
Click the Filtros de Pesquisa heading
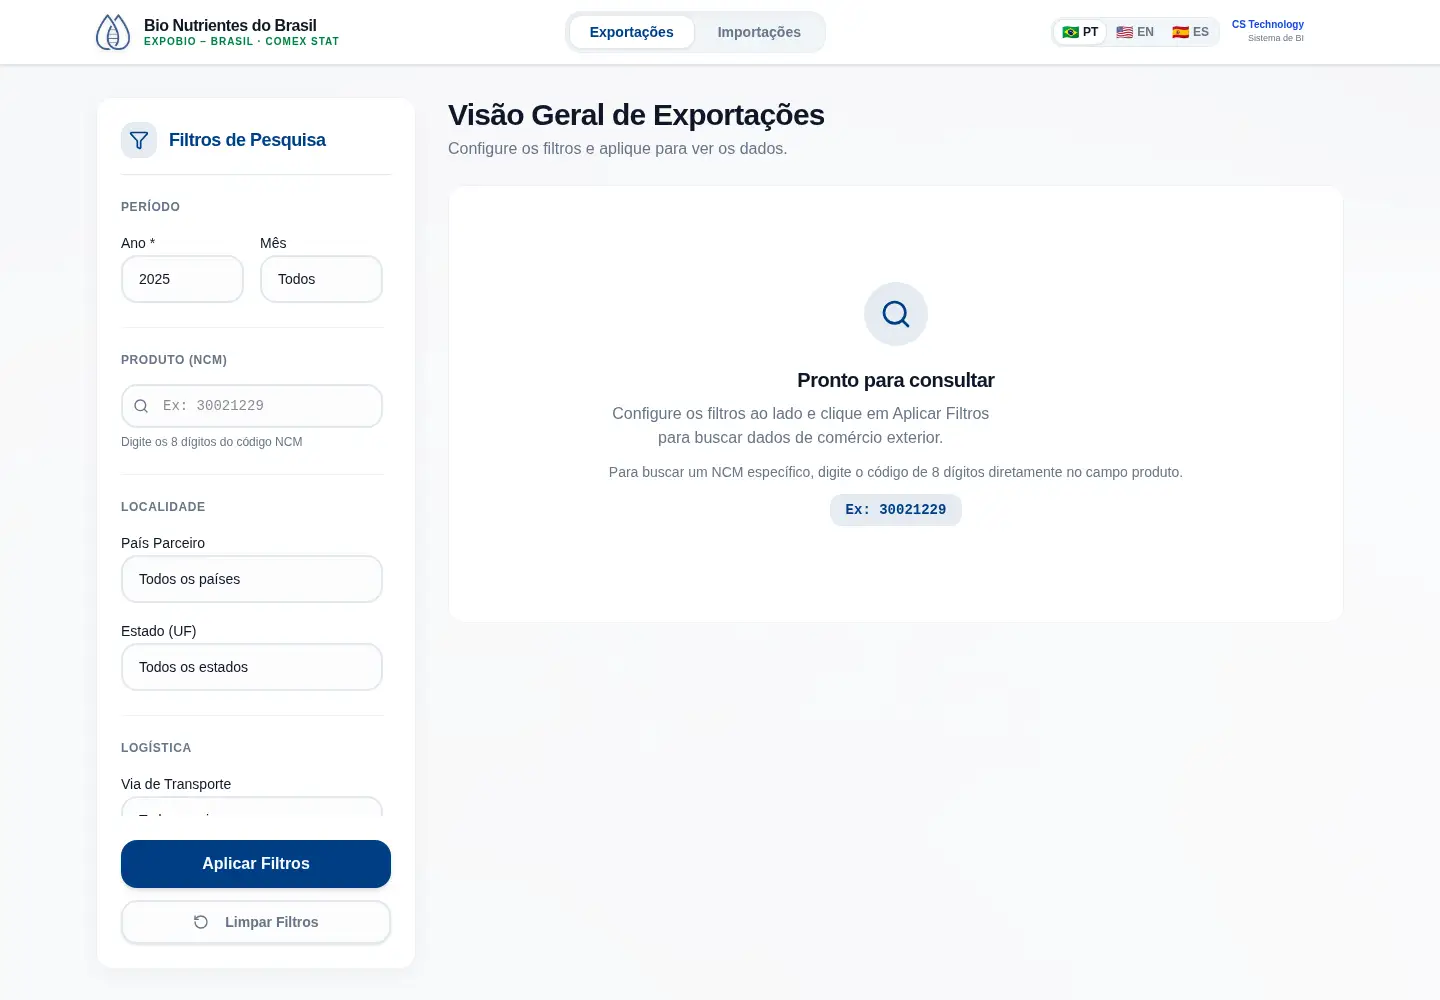click(247, 140)
